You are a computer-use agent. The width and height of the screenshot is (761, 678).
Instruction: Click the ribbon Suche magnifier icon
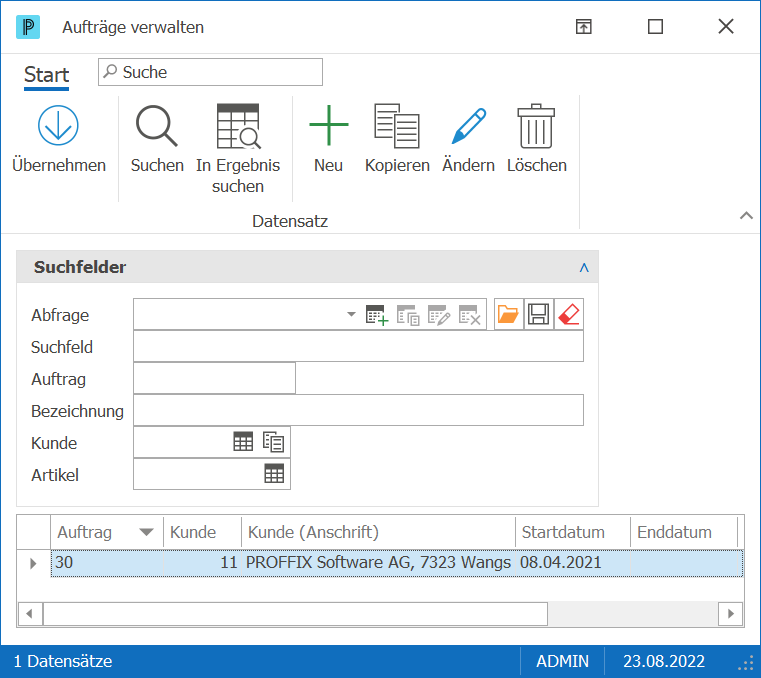point(111,71)
